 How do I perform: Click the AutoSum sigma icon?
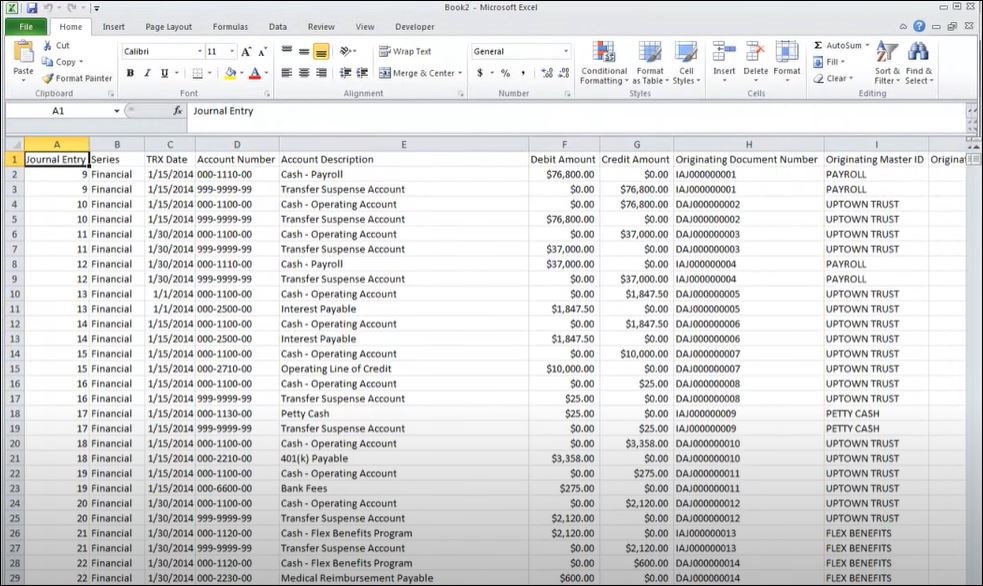click(818, 46)
